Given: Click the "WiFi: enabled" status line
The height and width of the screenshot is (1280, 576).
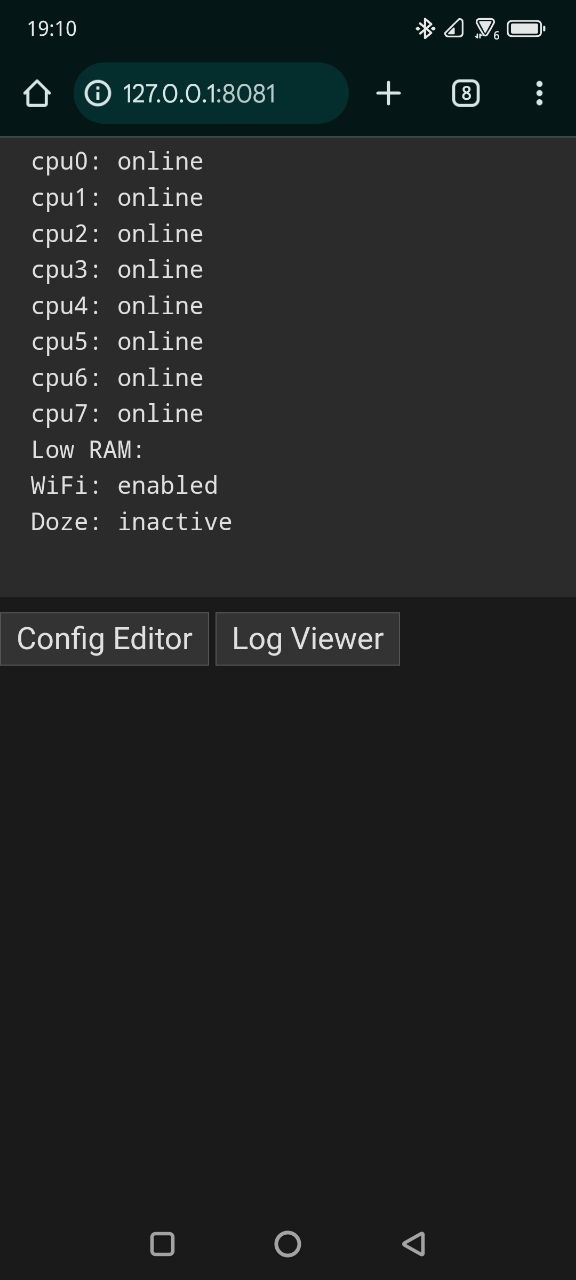Looking at the screenshot, I should coord(124,486).
